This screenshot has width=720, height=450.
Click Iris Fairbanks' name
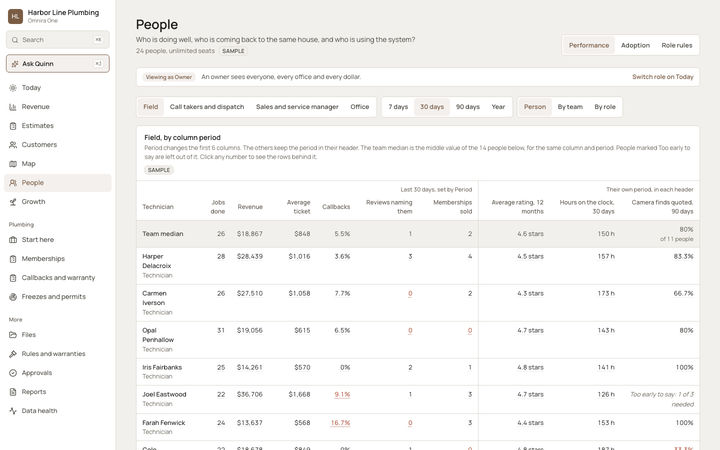(x=162, y=367)
